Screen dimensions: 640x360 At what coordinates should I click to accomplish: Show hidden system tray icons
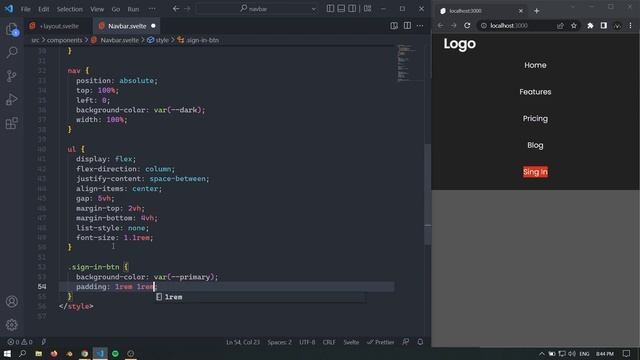click(542, 353)
